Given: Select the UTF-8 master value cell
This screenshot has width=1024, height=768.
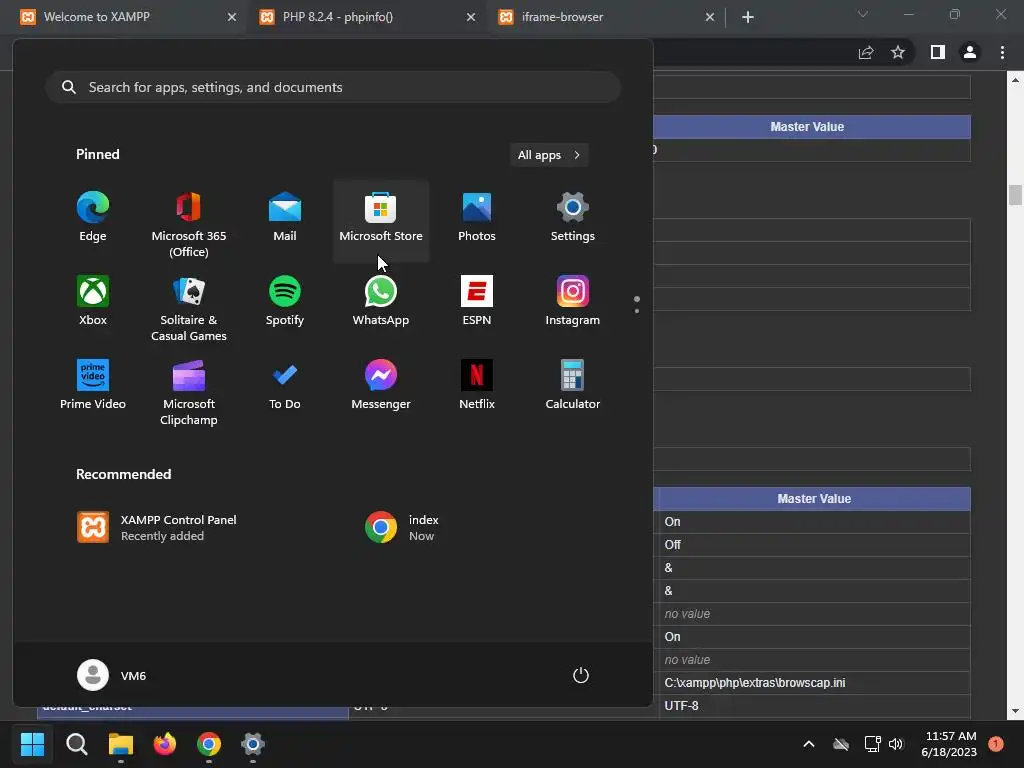Looking at the screenshot, I should tap(814, 706).
